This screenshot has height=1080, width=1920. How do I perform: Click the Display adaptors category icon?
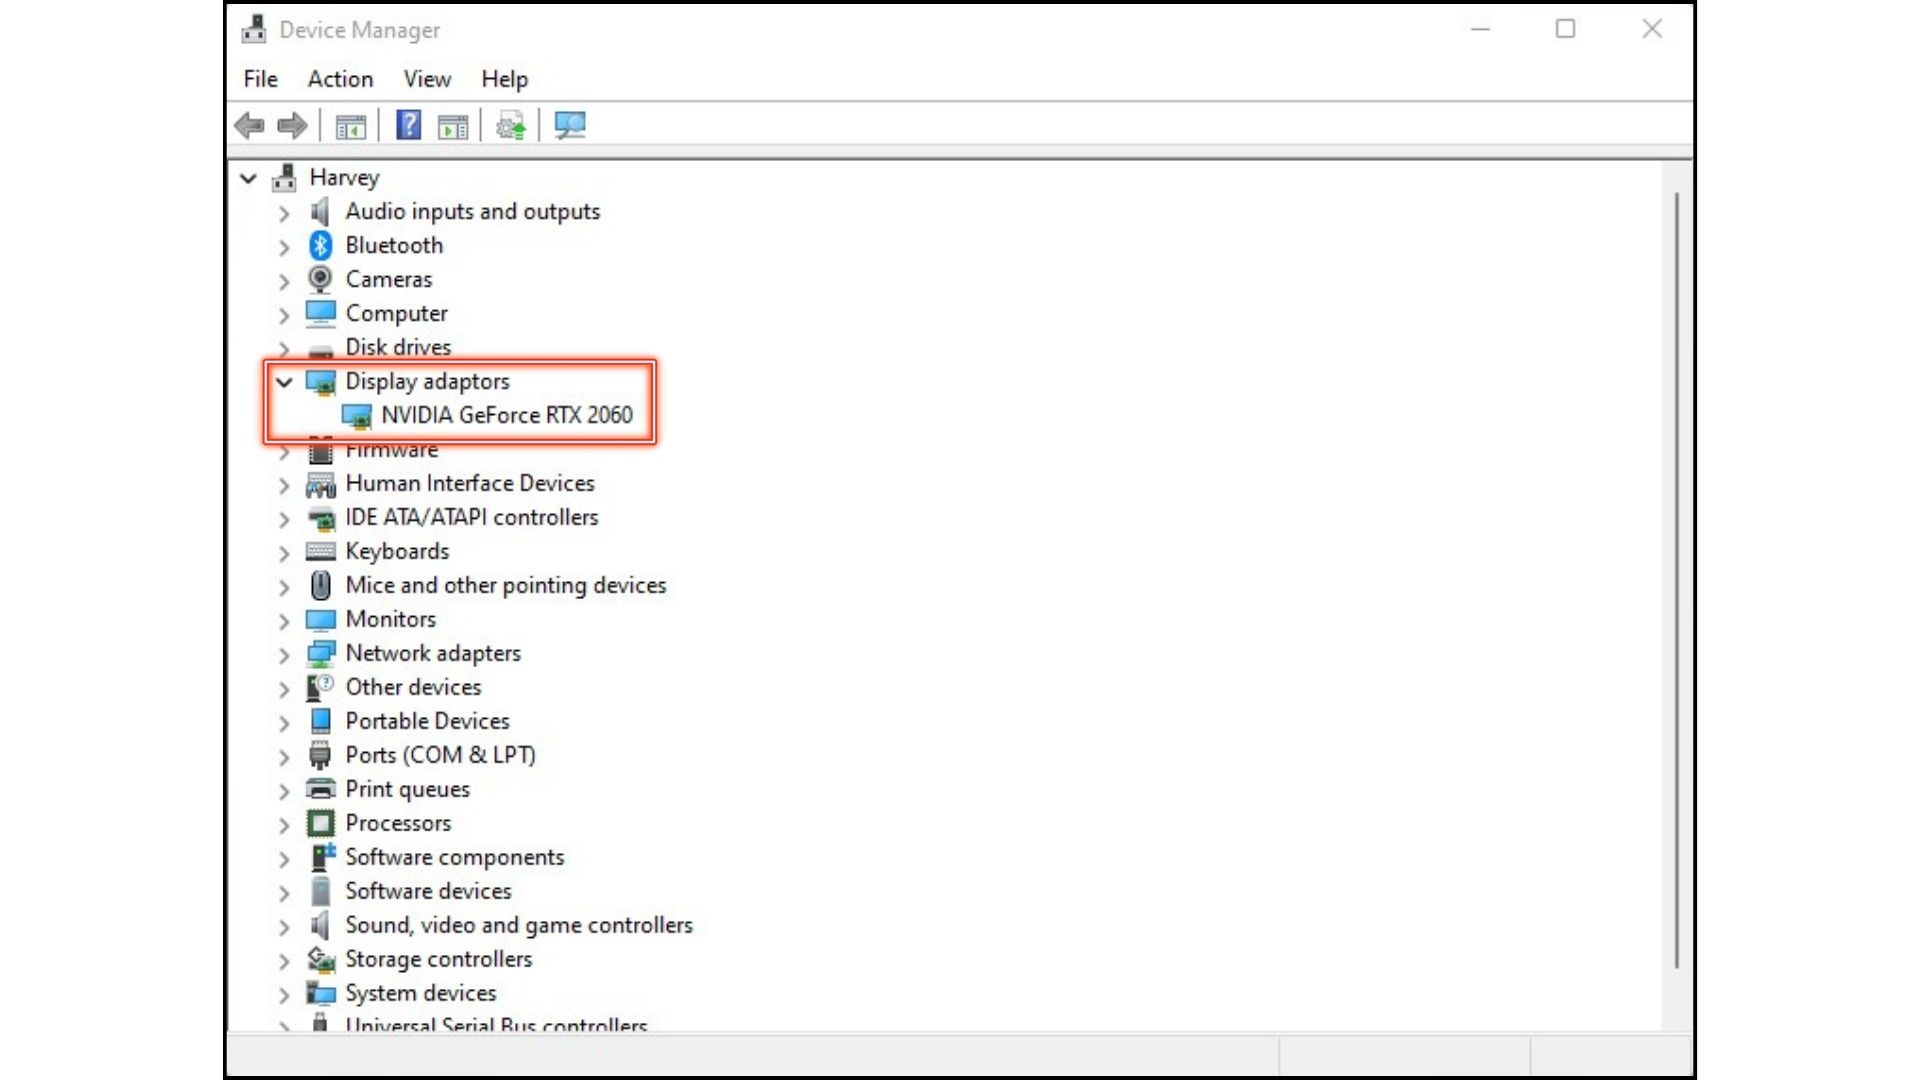(320, 382)
